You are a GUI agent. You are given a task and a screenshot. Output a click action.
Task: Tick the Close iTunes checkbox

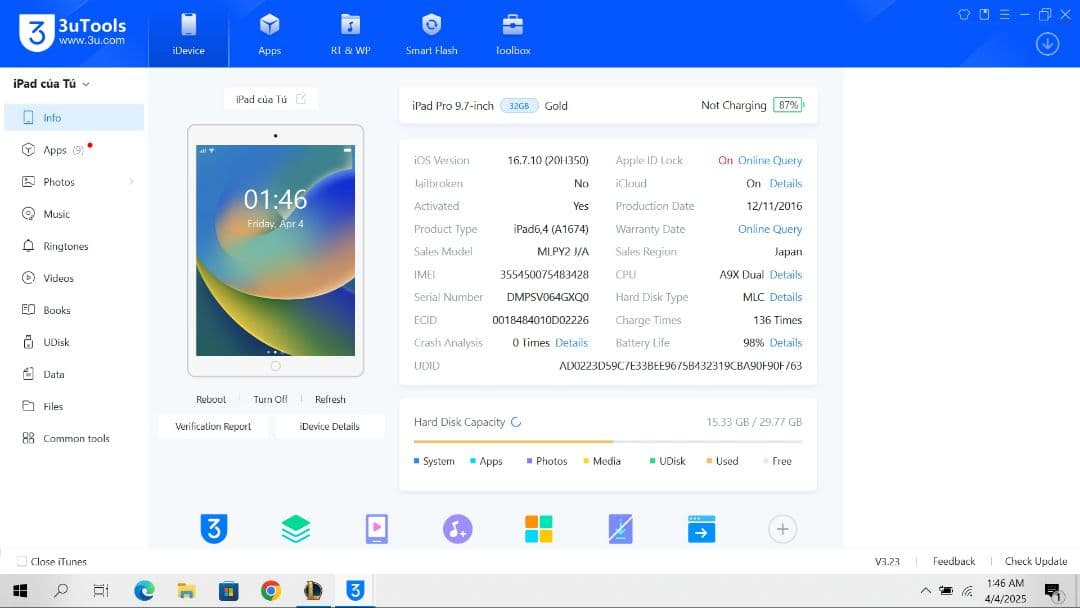click(22, 561)
